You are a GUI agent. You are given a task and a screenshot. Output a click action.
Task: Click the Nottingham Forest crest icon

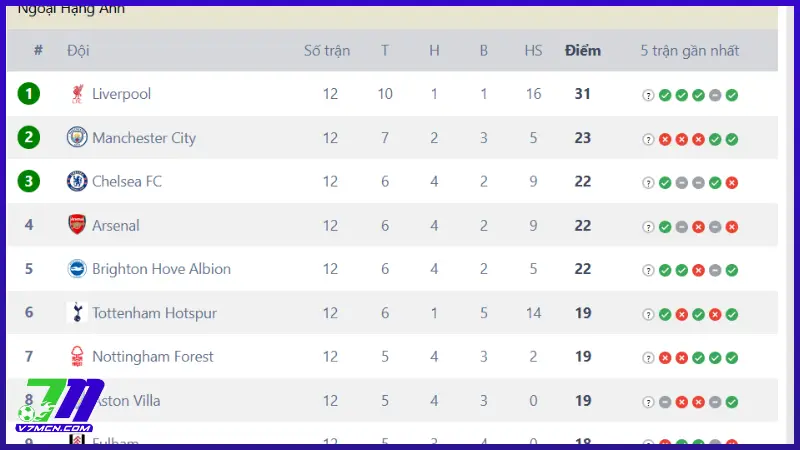(x=77, y=357)
